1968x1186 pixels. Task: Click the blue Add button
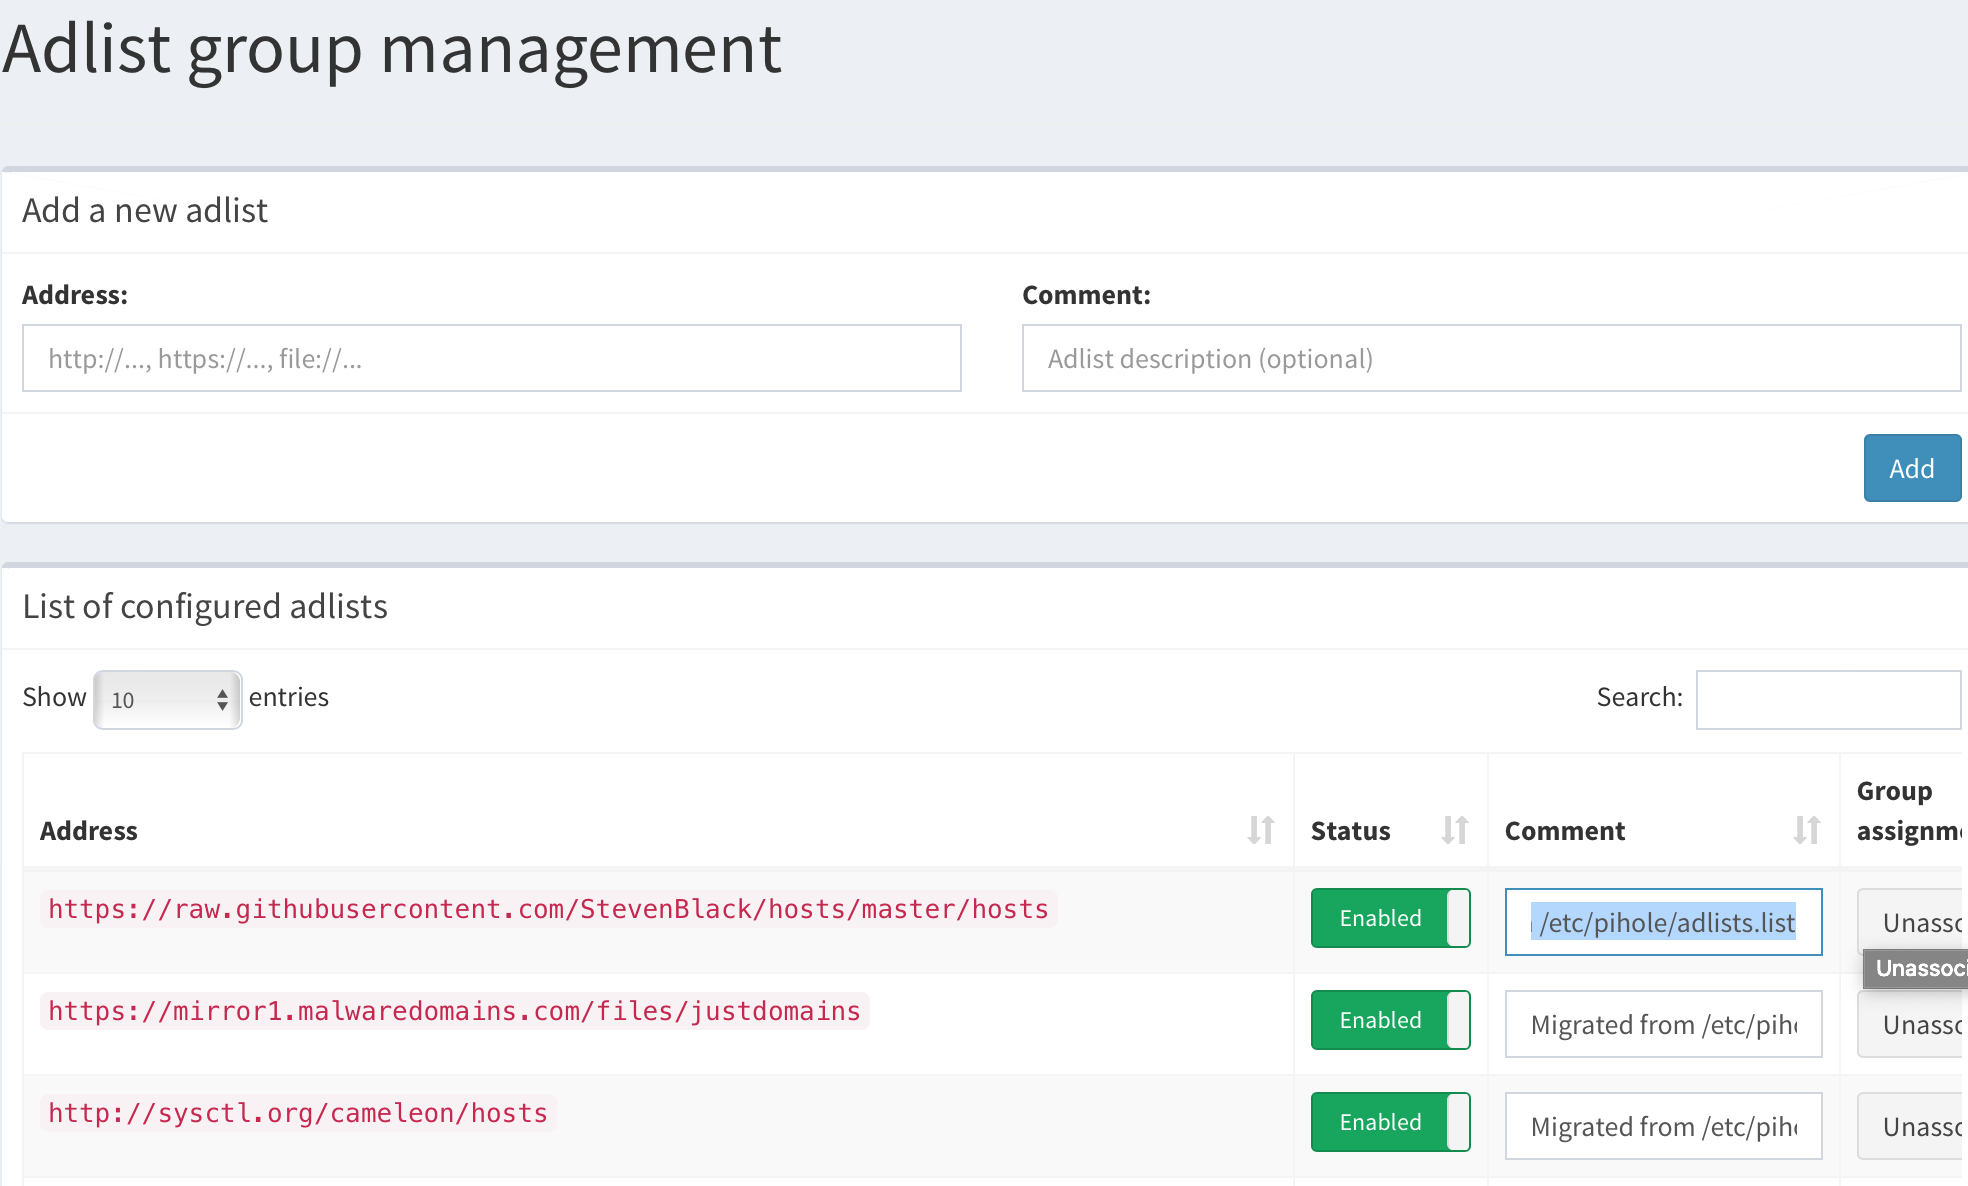[x=1911, y=468]
